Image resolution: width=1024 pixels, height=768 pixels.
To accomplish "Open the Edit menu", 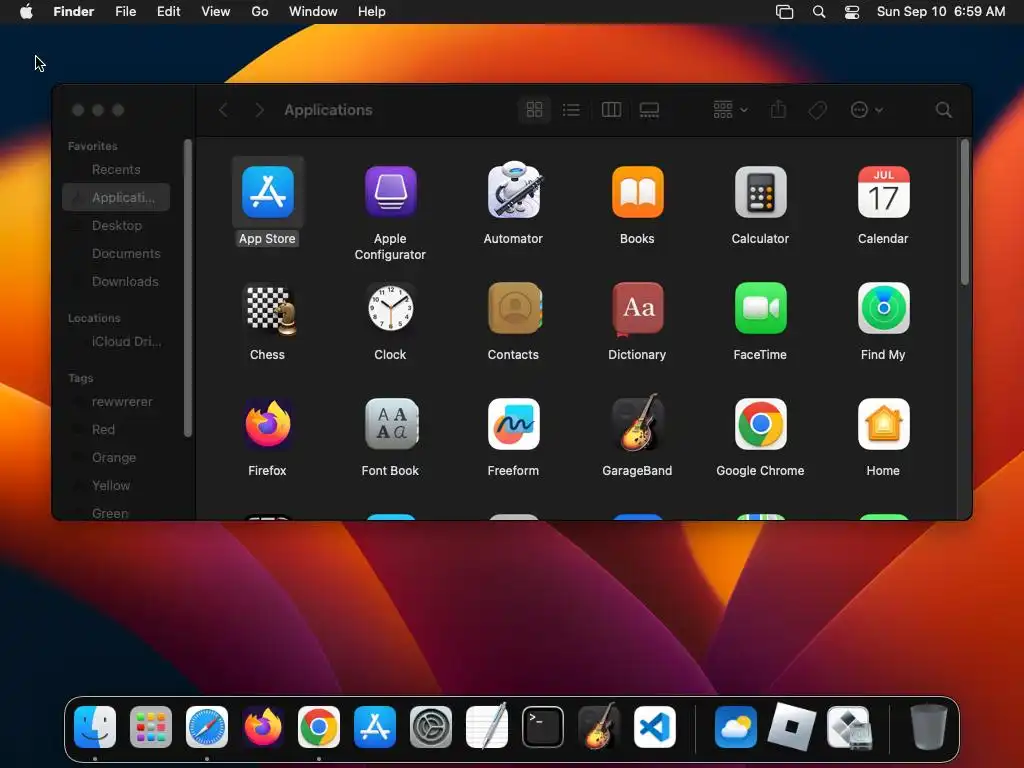I will (168, 12).
